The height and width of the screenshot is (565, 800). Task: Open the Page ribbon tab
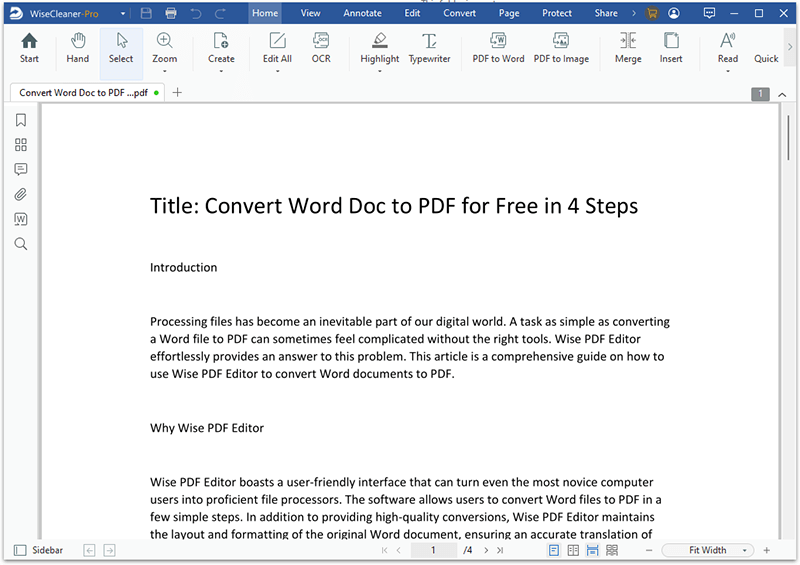509,13
